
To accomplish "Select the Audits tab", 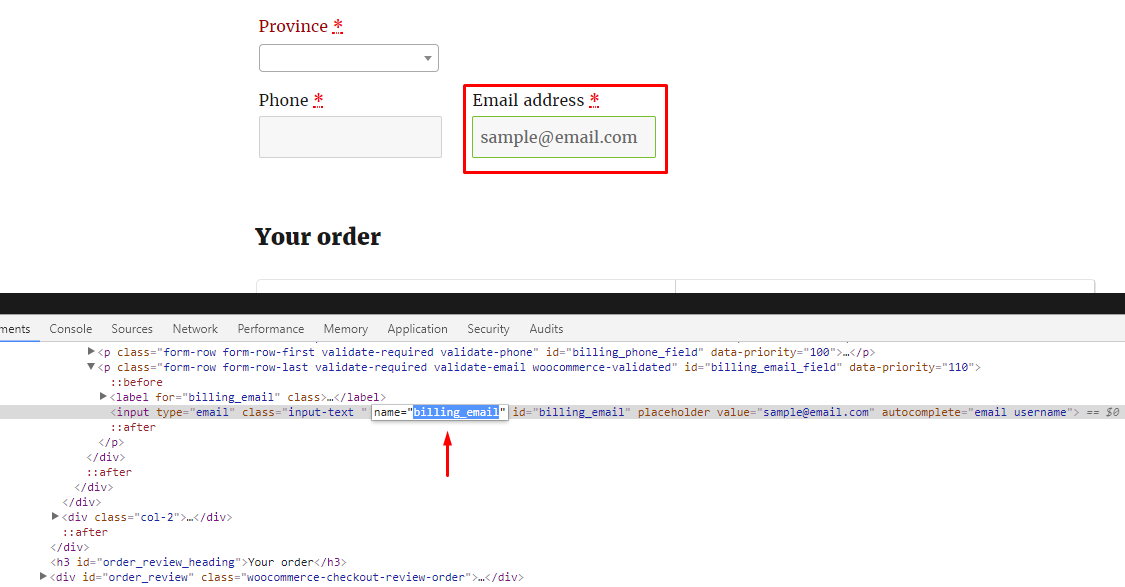I will pos(546,329).
